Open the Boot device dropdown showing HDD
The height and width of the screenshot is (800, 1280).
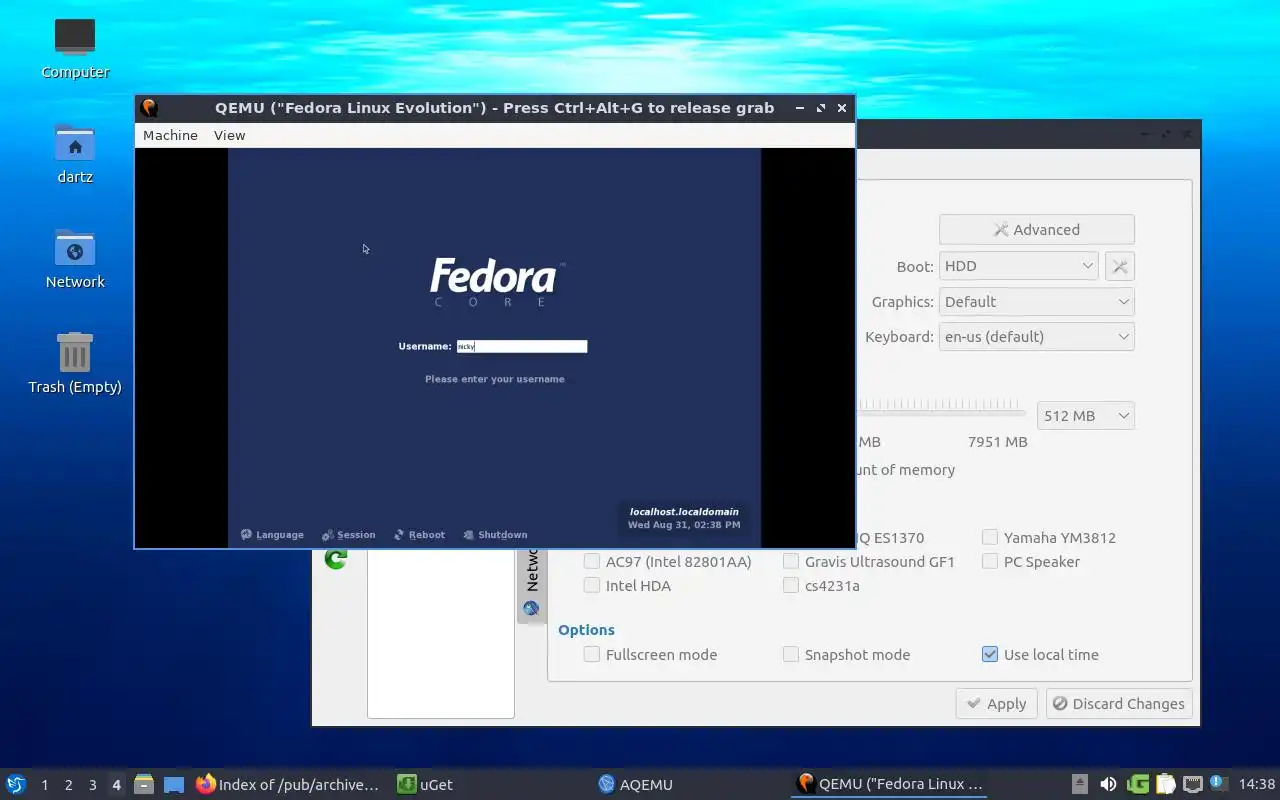pyautogui.click(x=1018, y=266)
